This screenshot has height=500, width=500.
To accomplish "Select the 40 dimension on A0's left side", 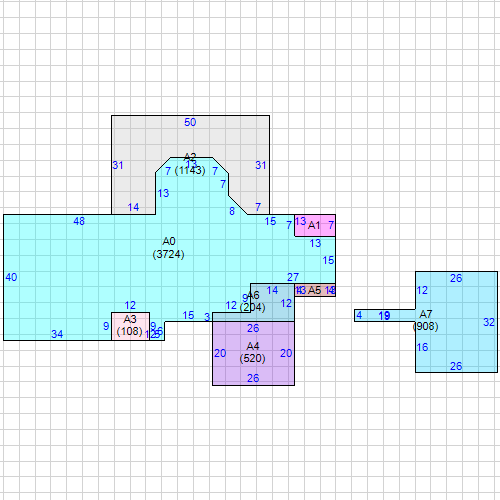I will [11, 277].
